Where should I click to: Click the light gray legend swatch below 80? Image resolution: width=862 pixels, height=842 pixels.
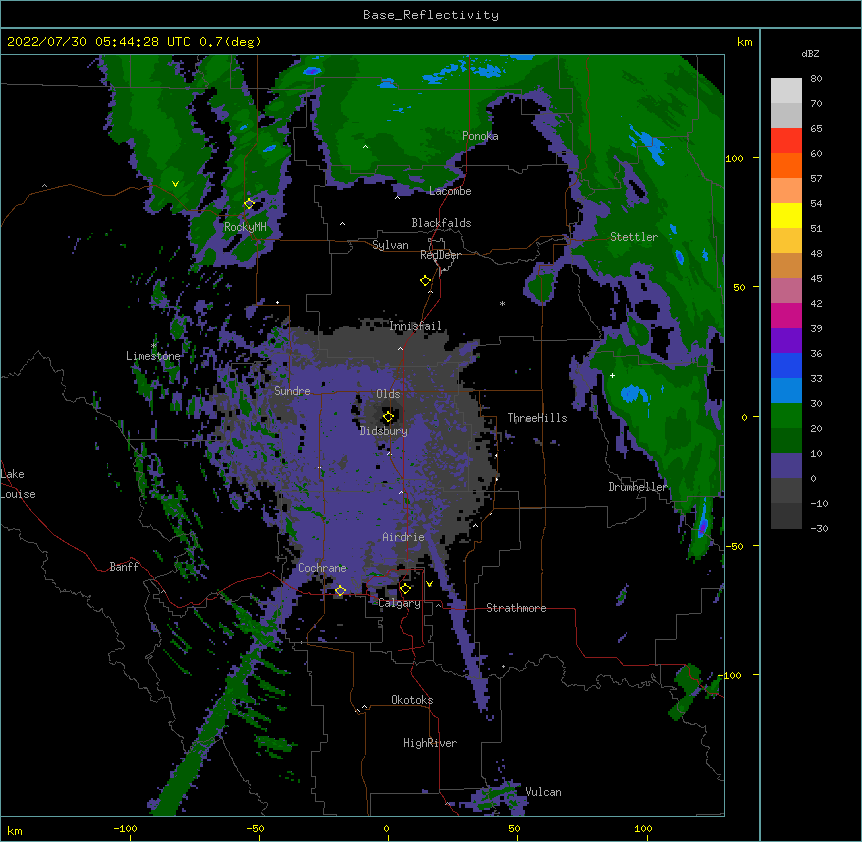(x=786, y=91)
